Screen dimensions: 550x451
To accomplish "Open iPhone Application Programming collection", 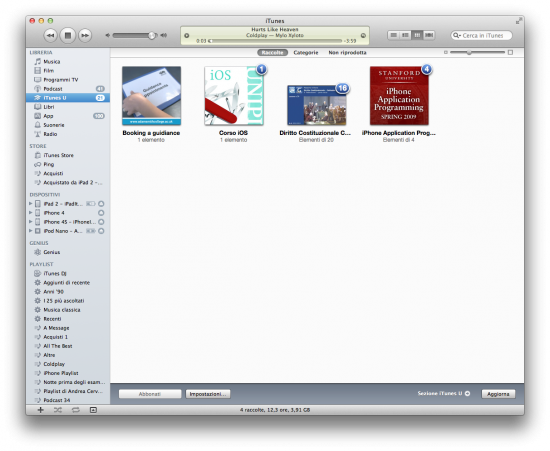I will click(x=399, y=96).
